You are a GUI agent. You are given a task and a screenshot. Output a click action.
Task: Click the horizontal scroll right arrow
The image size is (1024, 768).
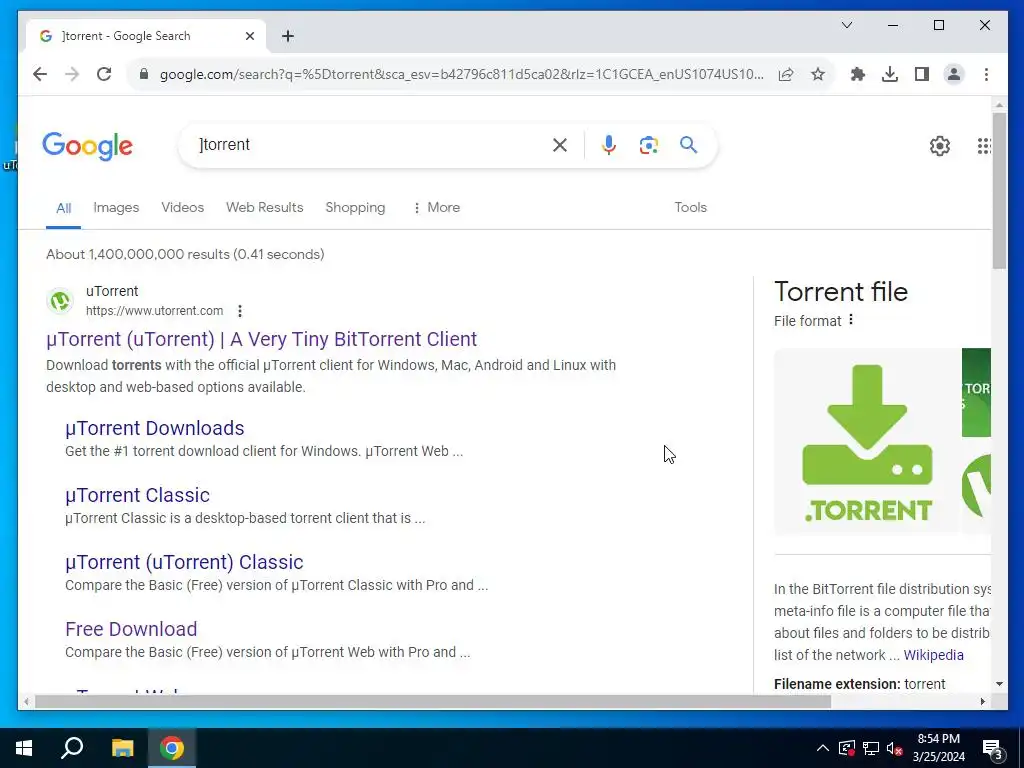tap(983, 702)
